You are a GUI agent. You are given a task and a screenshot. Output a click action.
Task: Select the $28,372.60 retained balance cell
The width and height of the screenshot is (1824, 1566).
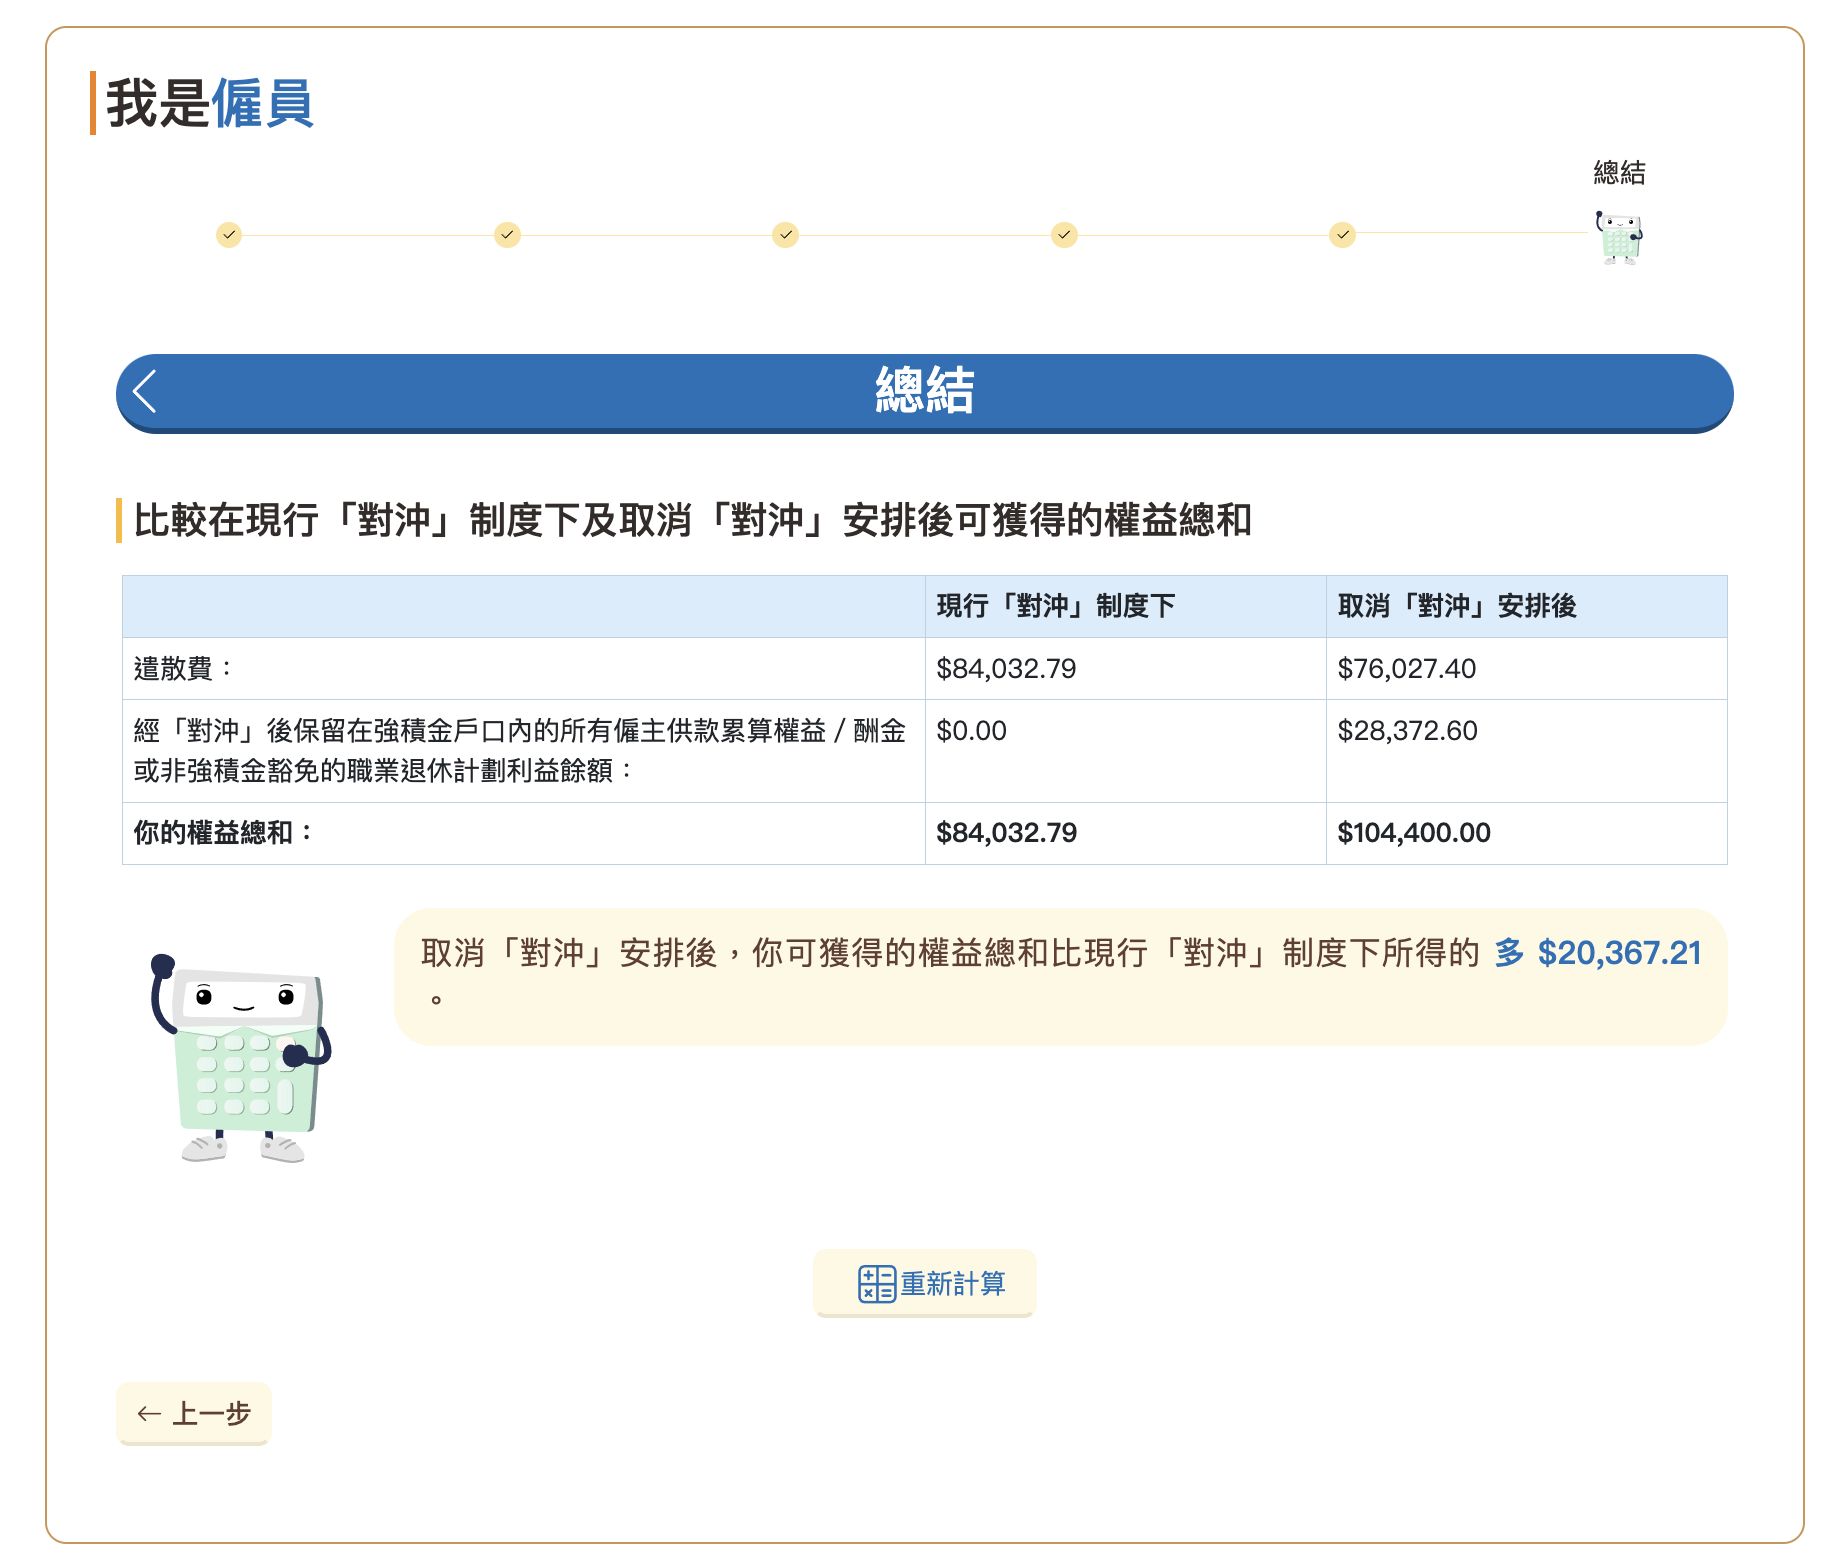(x=1407, y=731)
